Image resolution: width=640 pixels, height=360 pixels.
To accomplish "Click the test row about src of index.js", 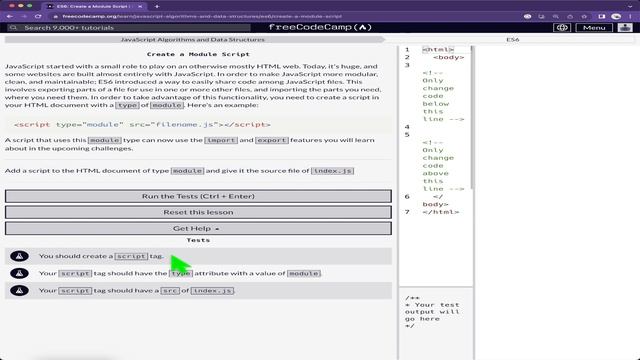I will (x=198, y=290).
